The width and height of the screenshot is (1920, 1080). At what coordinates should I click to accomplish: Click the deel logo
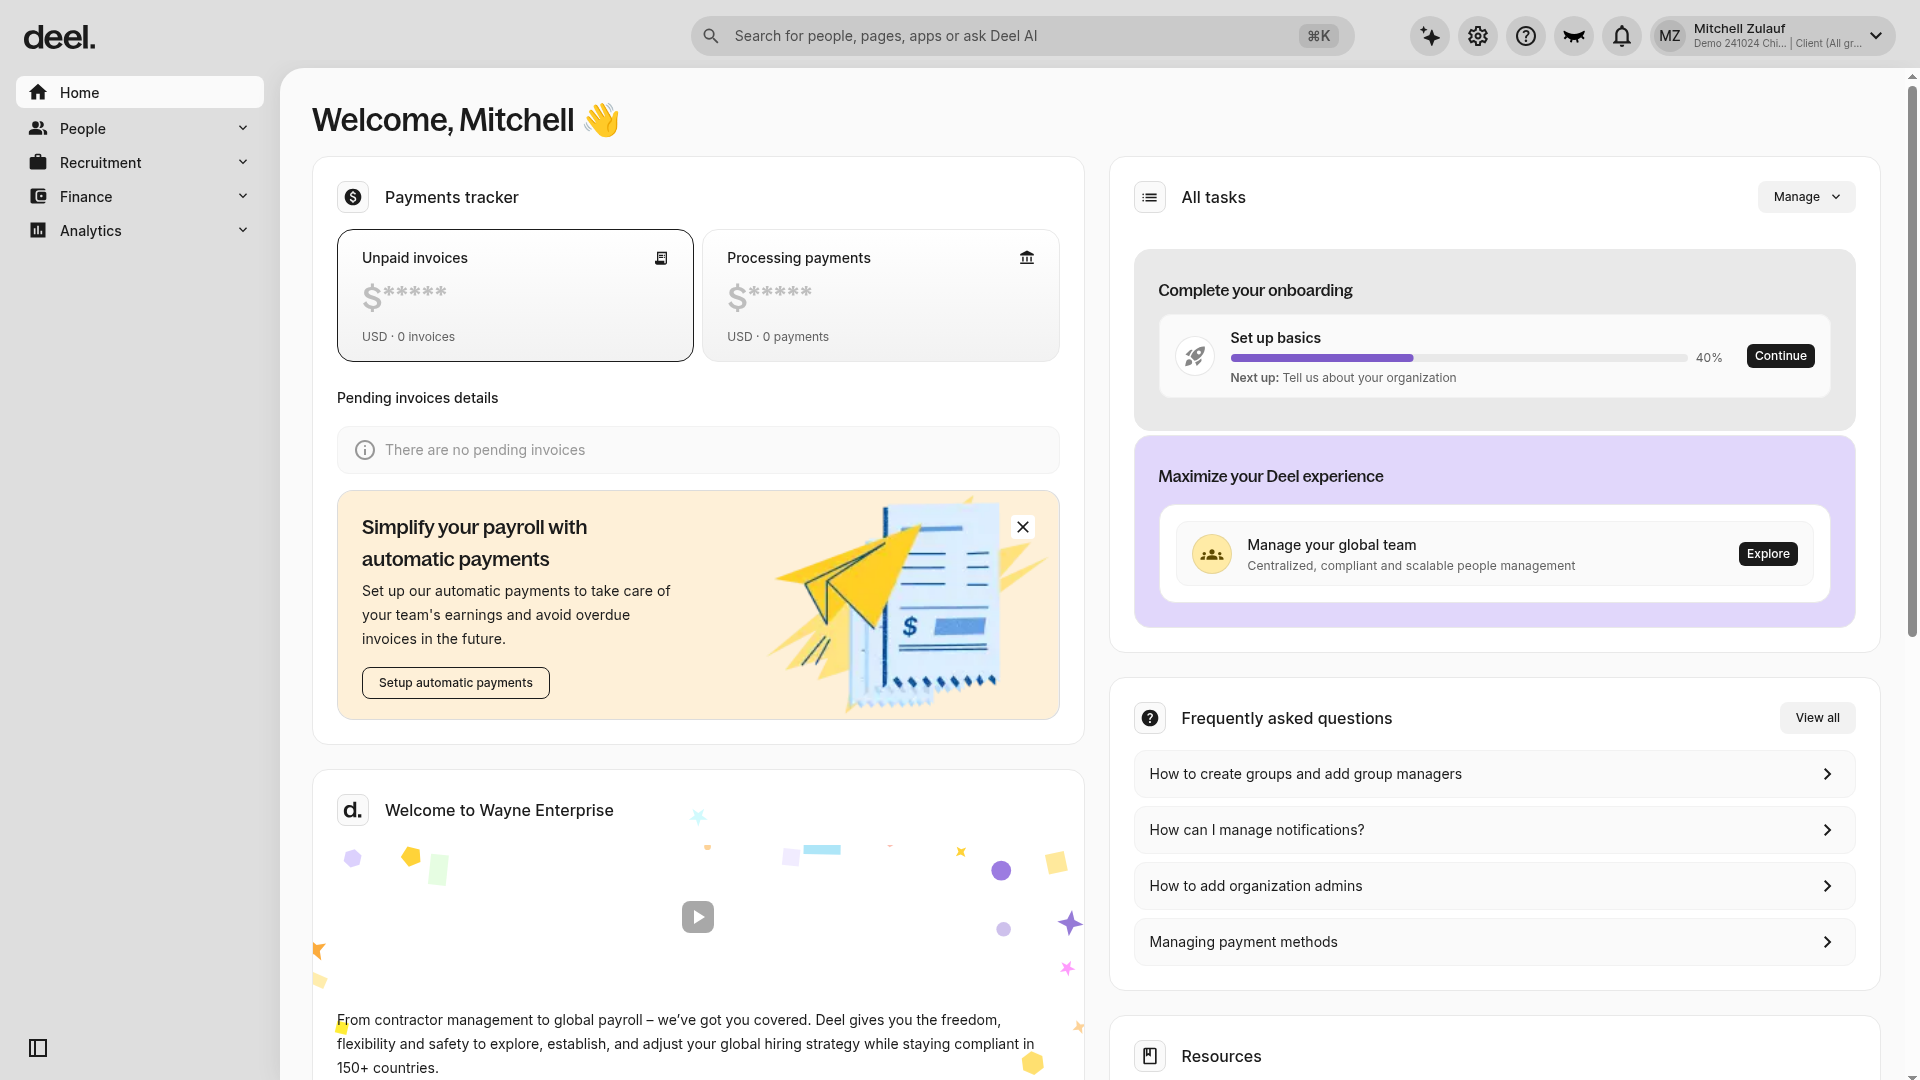(59, 37)
